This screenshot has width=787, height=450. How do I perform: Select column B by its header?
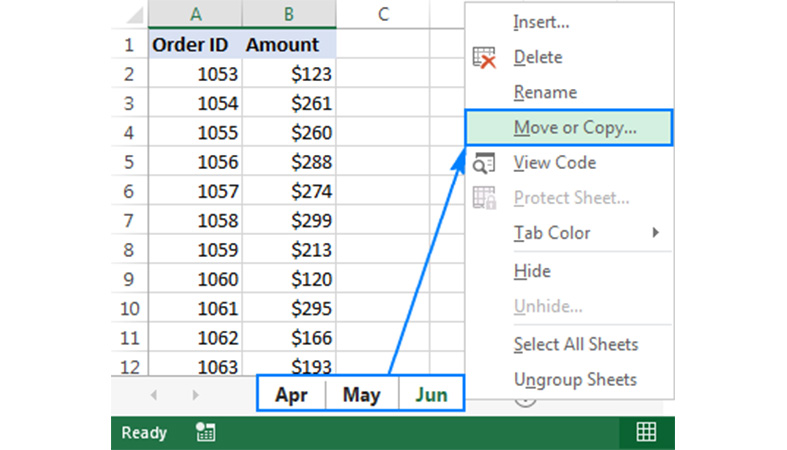289,13
